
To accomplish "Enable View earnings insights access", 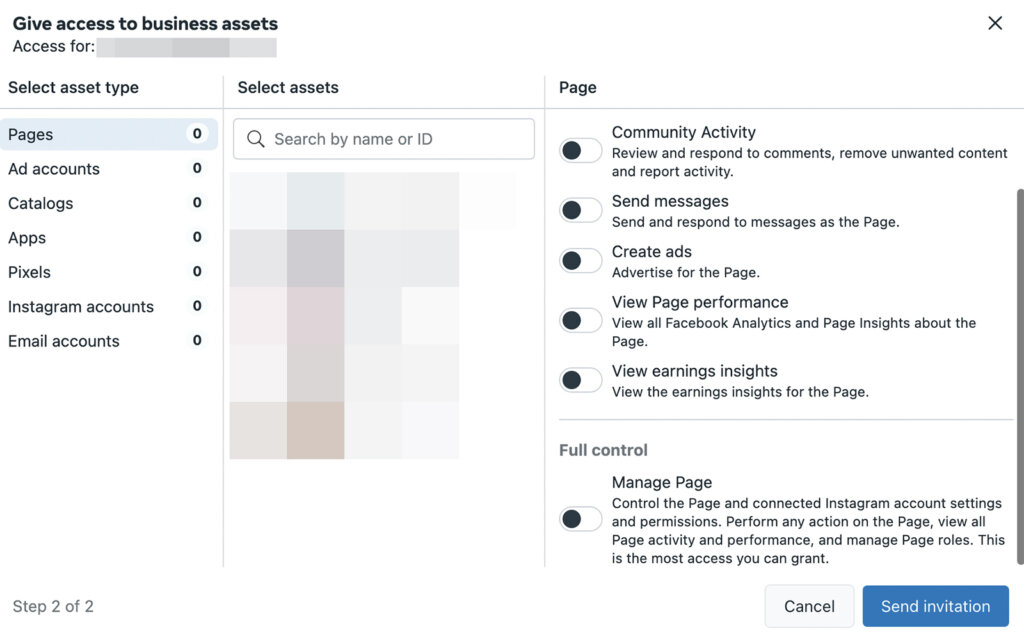I will (x=580, y=380).
